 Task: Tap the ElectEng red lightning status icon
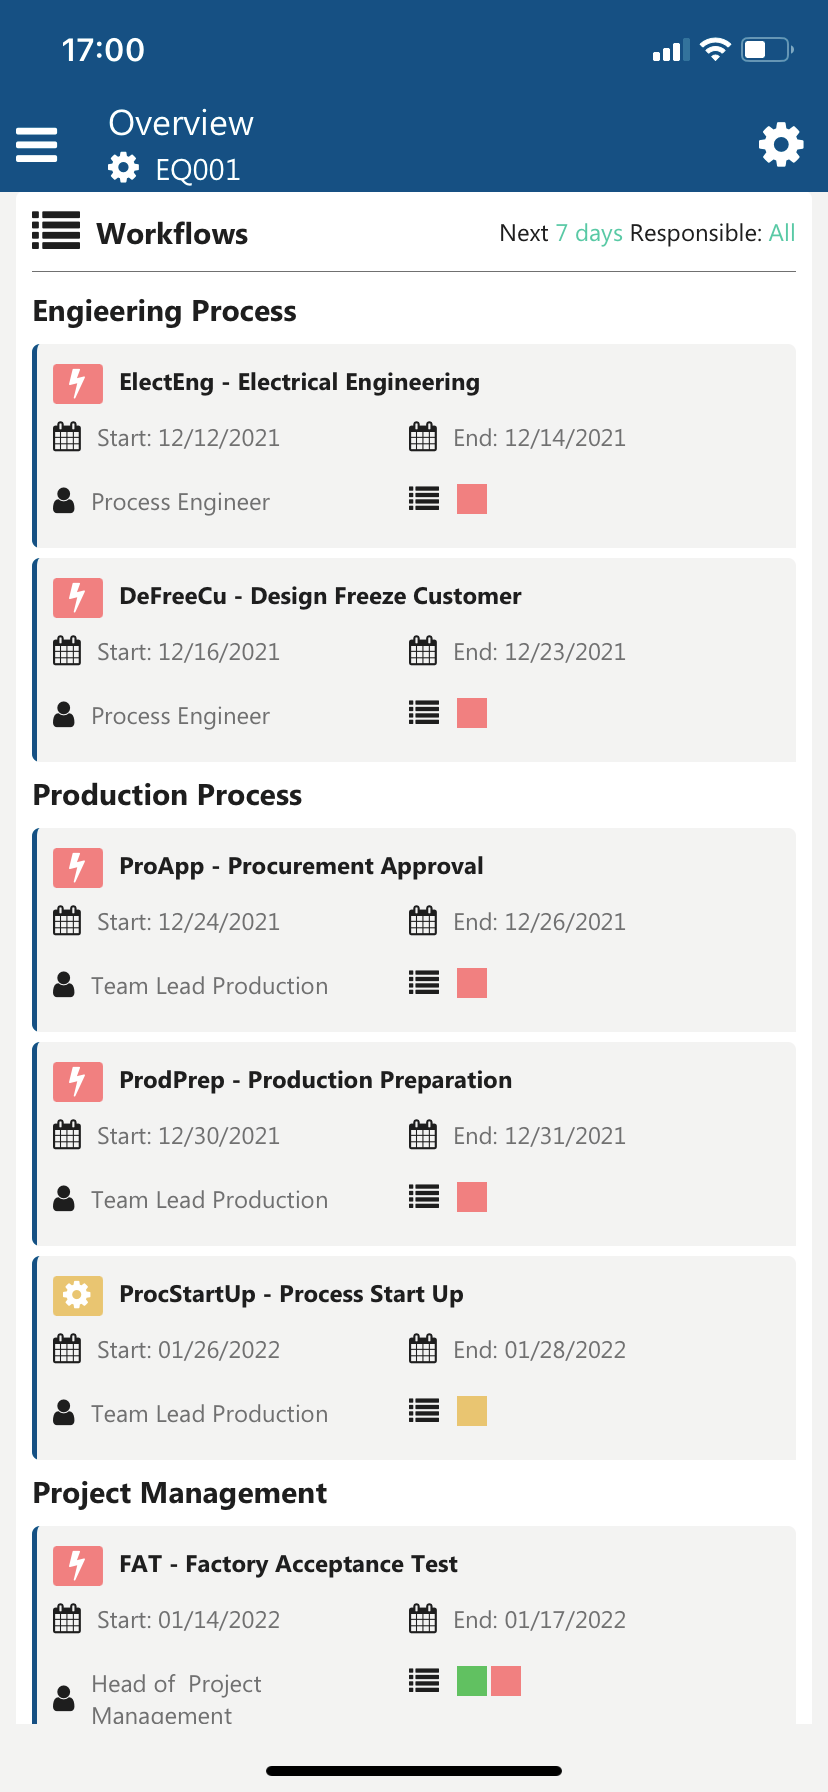77,383
